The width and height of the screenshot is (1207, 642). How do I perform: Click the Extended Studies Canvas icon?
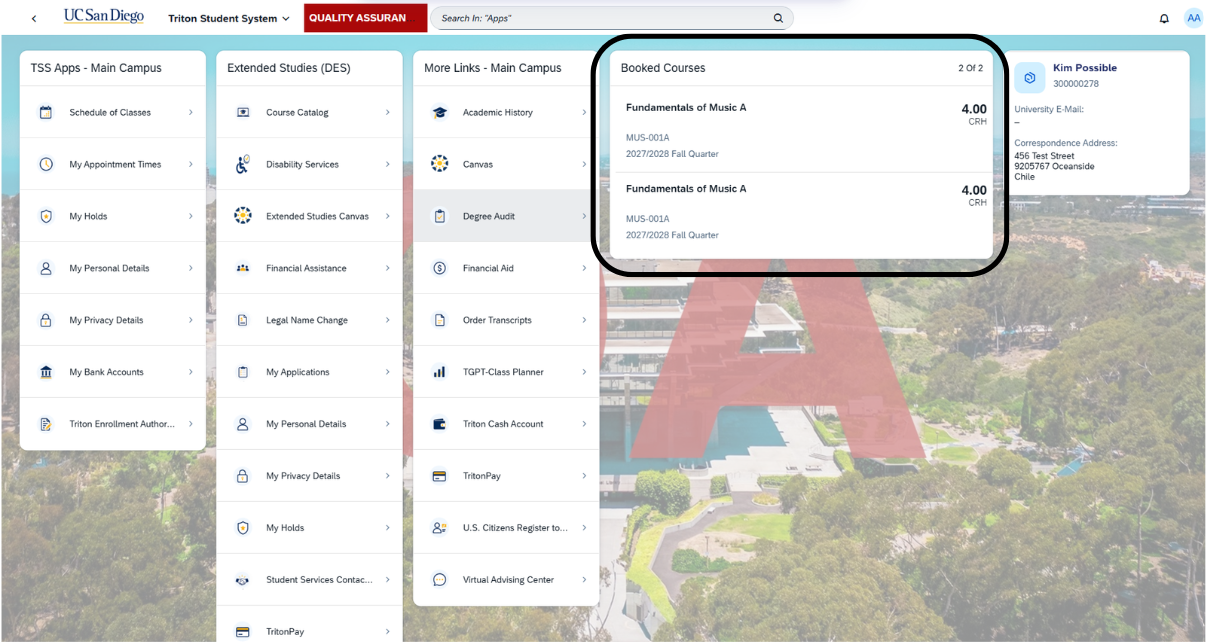click(242, 216)
